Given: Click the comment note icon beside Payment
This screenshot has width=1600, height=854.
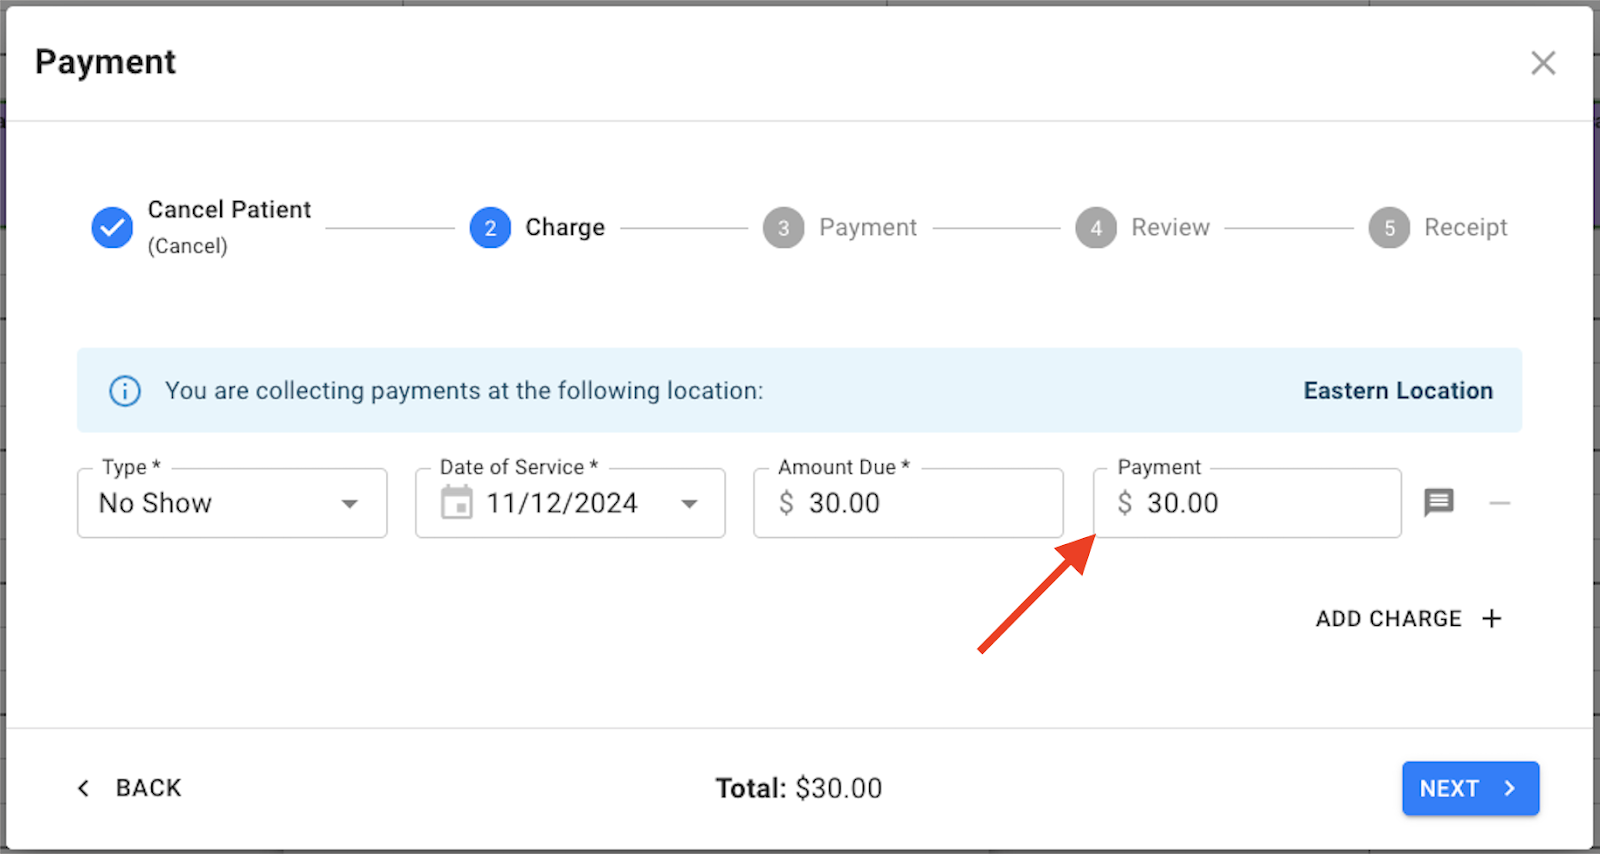Looking at the screenshot, I should [1438, 502].
